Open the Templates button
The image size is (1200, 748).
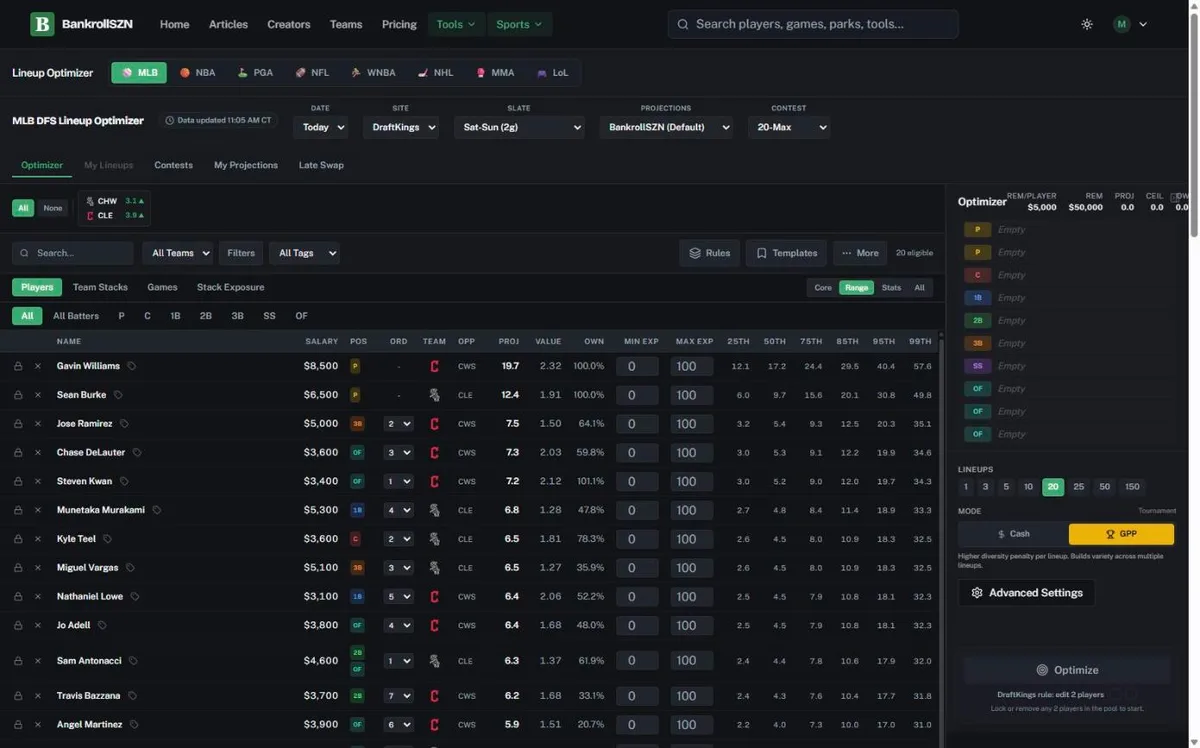[x=786, y=253]
